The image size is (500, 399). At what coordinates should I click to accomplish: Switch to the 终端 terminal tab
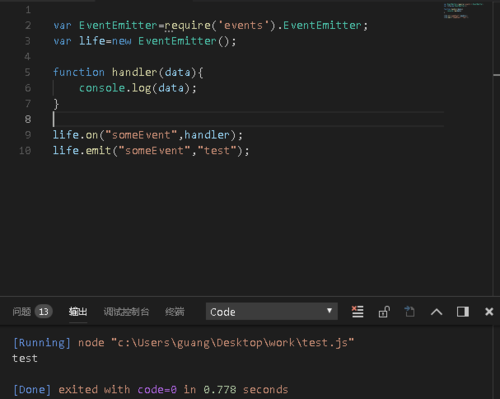coord(175,312)
